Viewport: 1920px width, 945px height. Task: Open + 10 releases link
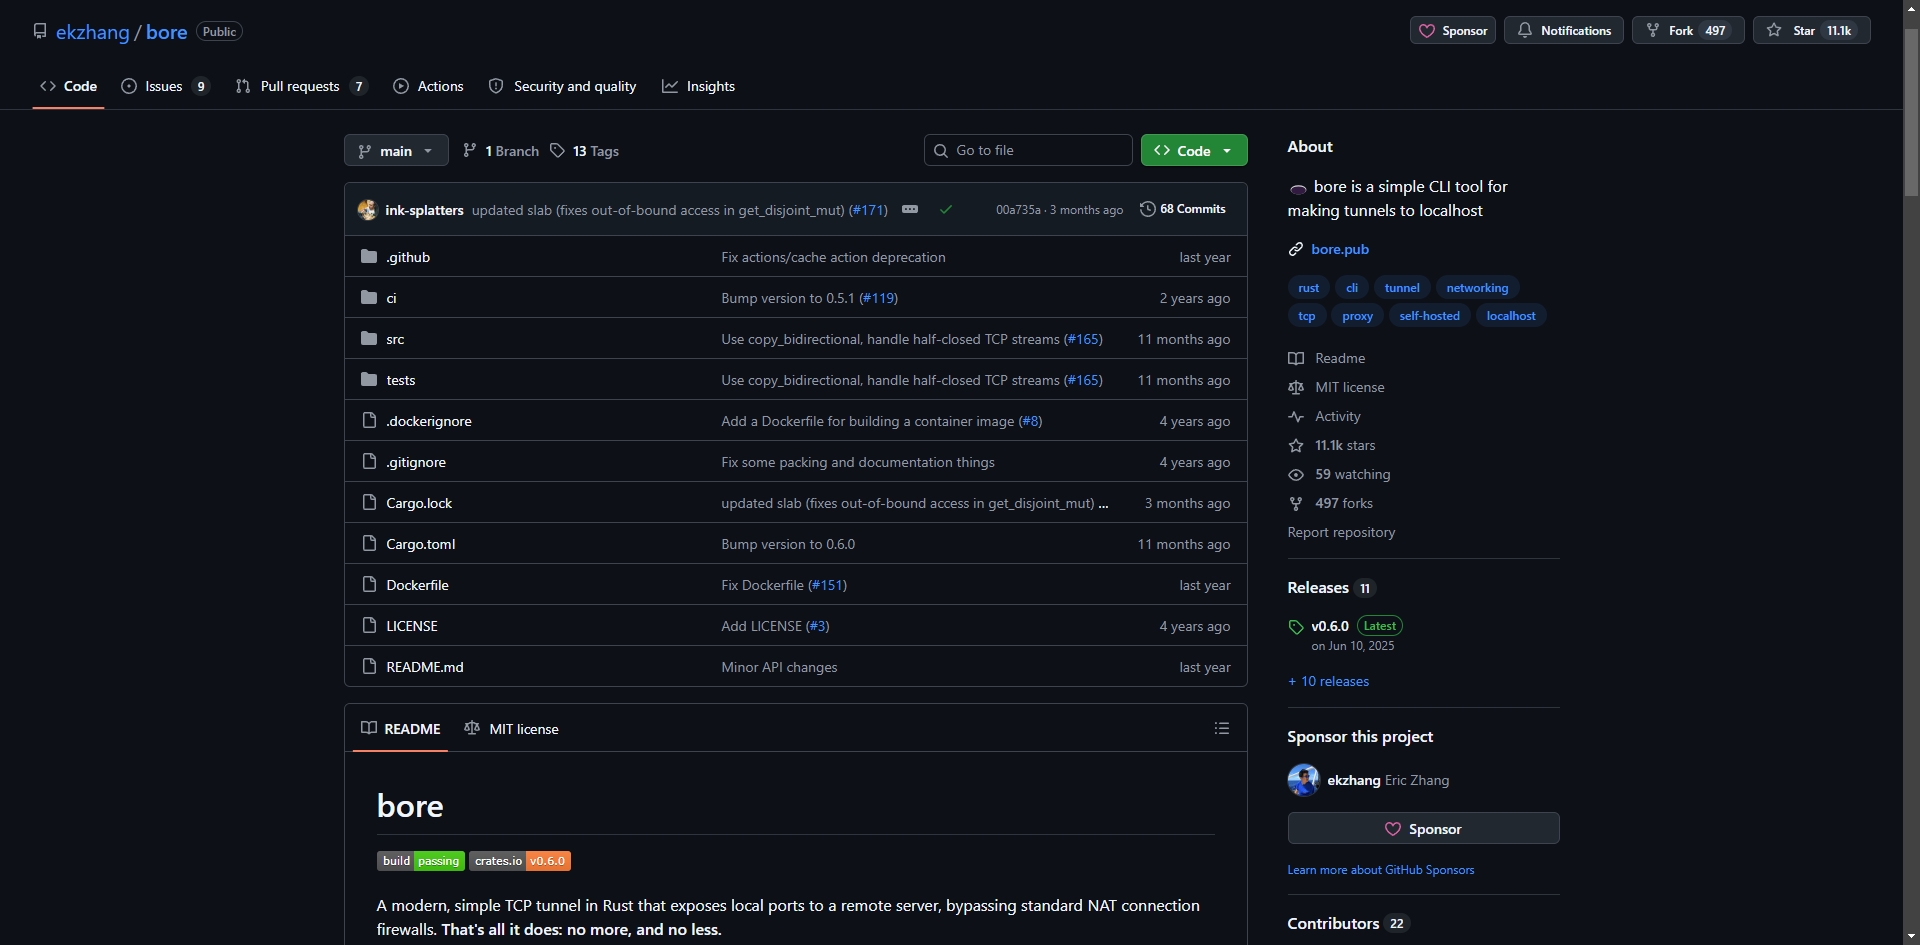point(1328,681)
